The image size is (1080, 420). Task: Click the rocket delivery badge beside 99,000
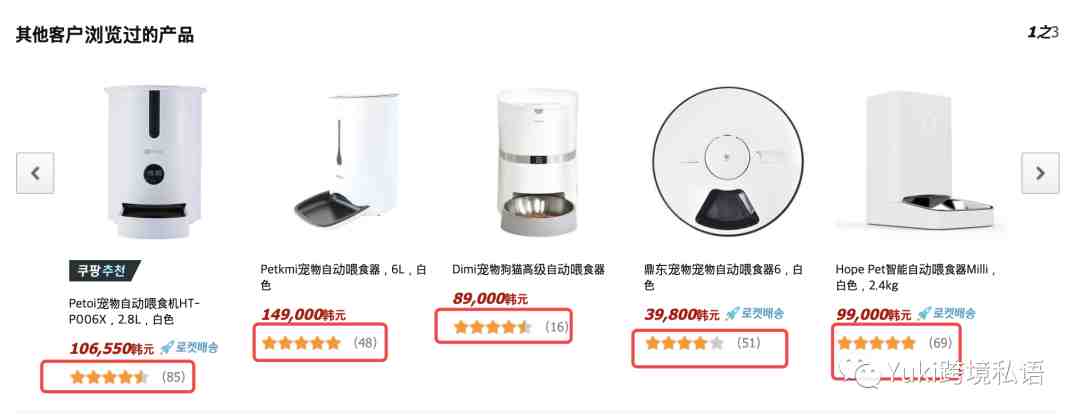(x=946, y=314)
